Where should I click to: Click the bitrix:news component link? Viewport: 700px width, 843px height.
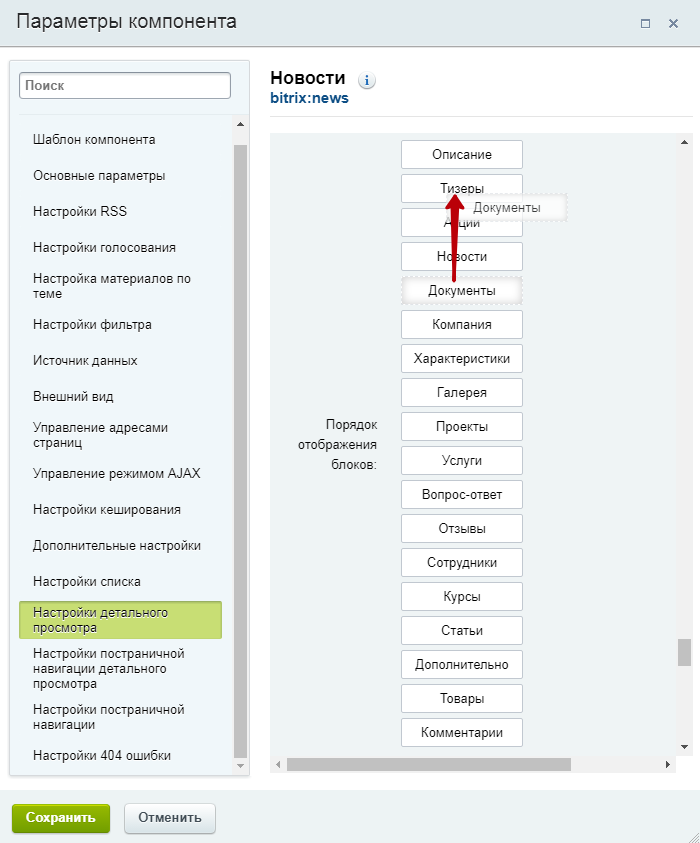click(309, 98)
